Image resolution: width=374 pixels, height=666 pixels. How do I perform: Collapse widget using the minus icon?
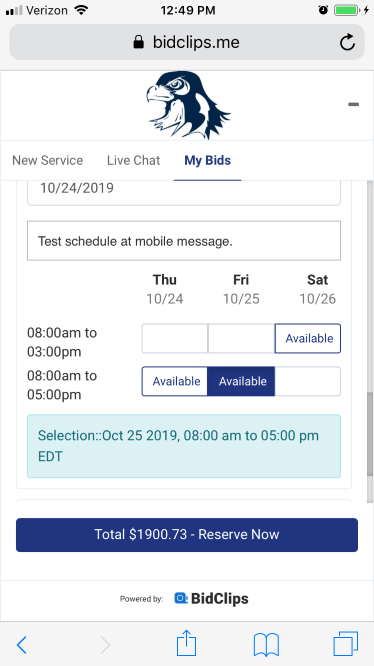(353, 104)
